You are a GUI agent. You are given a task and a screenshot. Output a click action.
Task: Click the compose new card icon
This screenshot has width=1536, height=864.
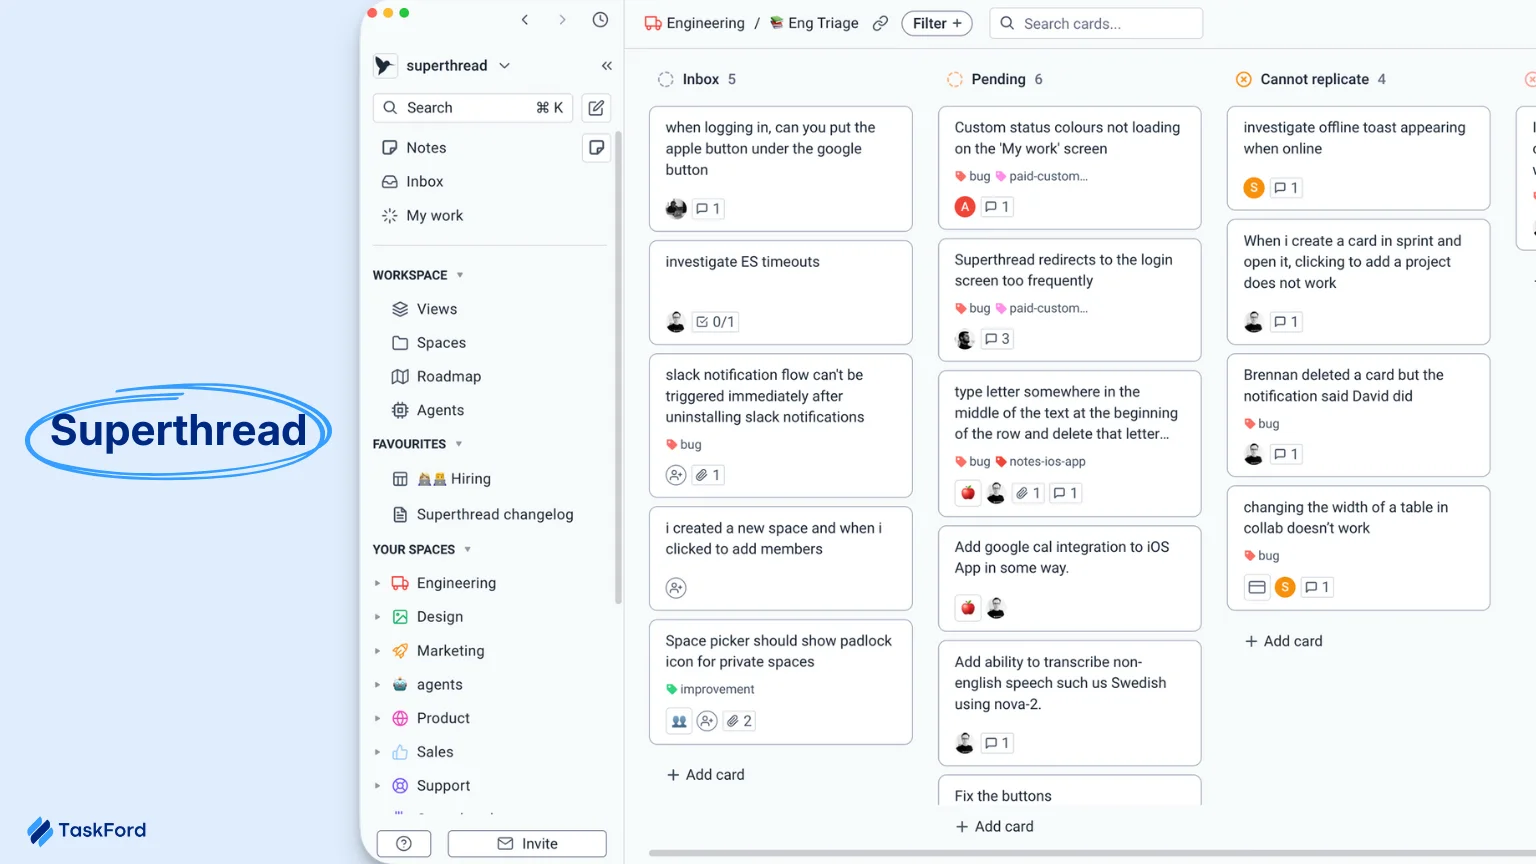(596, 108)
